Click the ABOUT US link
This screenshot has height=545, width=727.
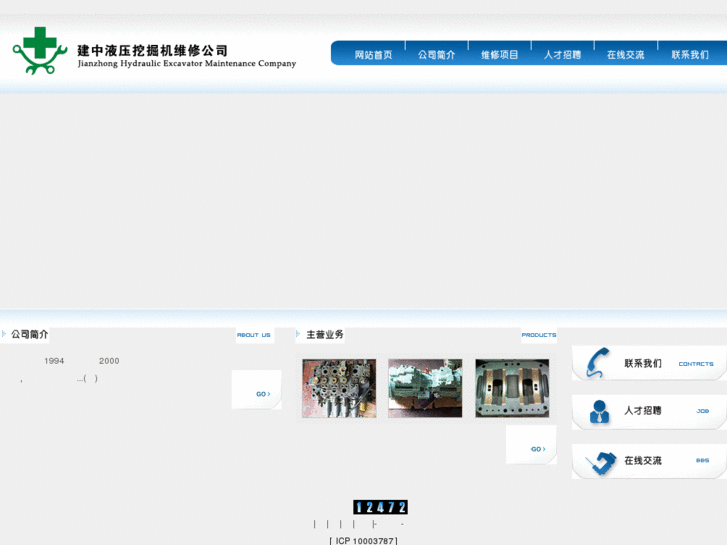coord(254,335)
